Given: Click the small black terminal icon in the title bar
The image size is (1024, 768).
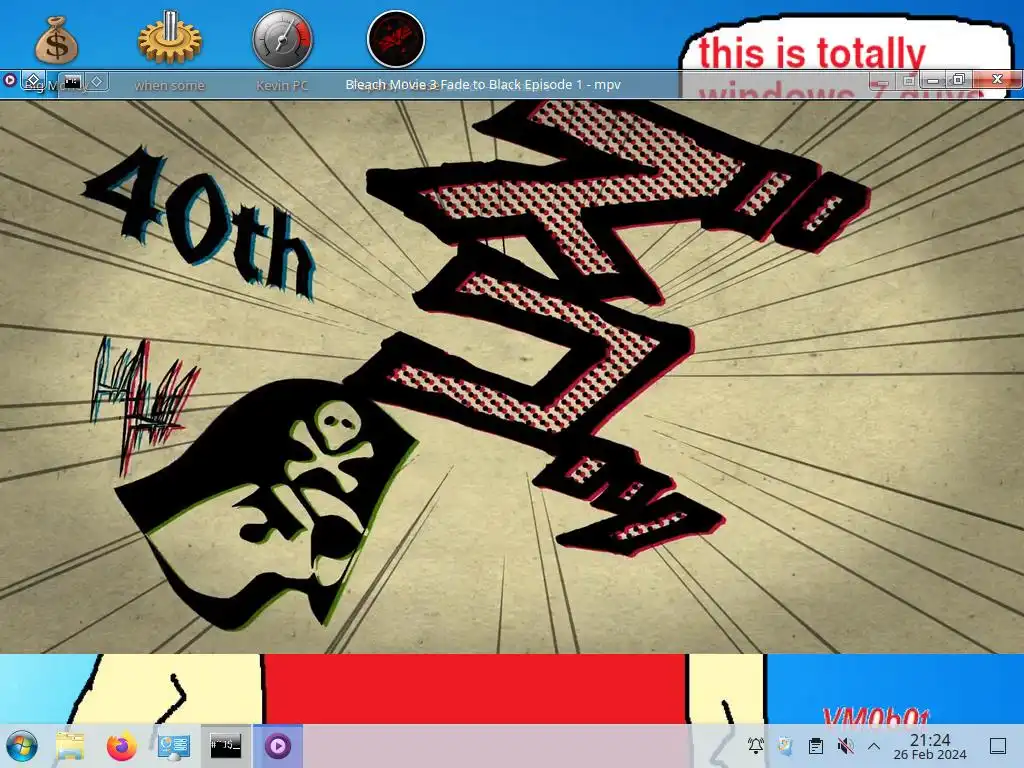Looking at the screenshot, I should click(x=72, y=82).
